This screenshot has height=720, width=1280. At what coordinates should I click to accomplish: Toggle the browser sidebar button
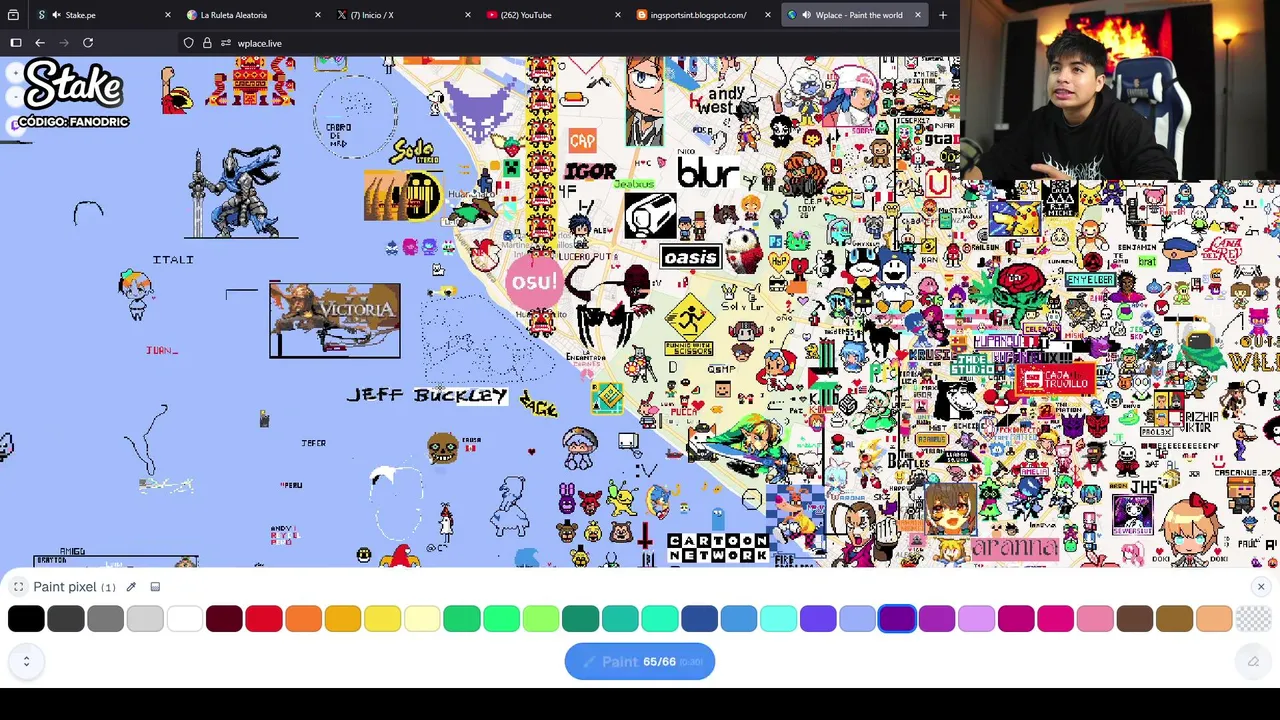[x=16, y=43]
